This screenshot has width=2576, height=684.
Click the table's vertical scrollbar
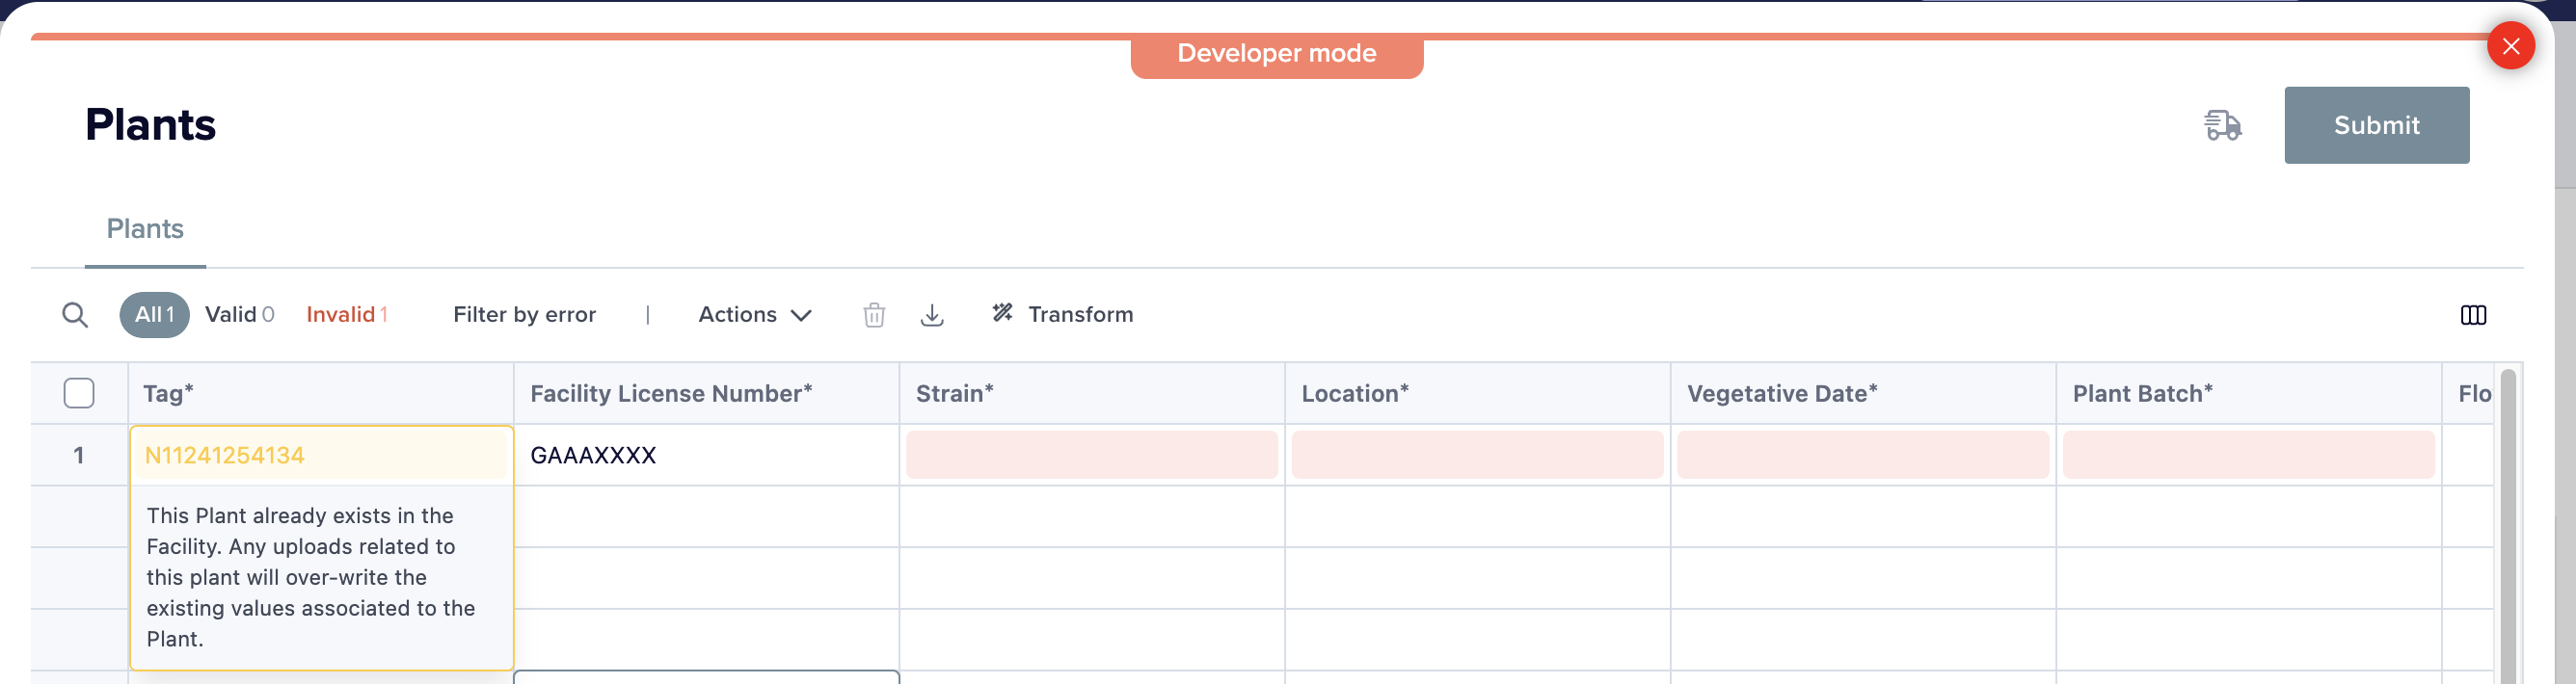(x=2508, y=527)
